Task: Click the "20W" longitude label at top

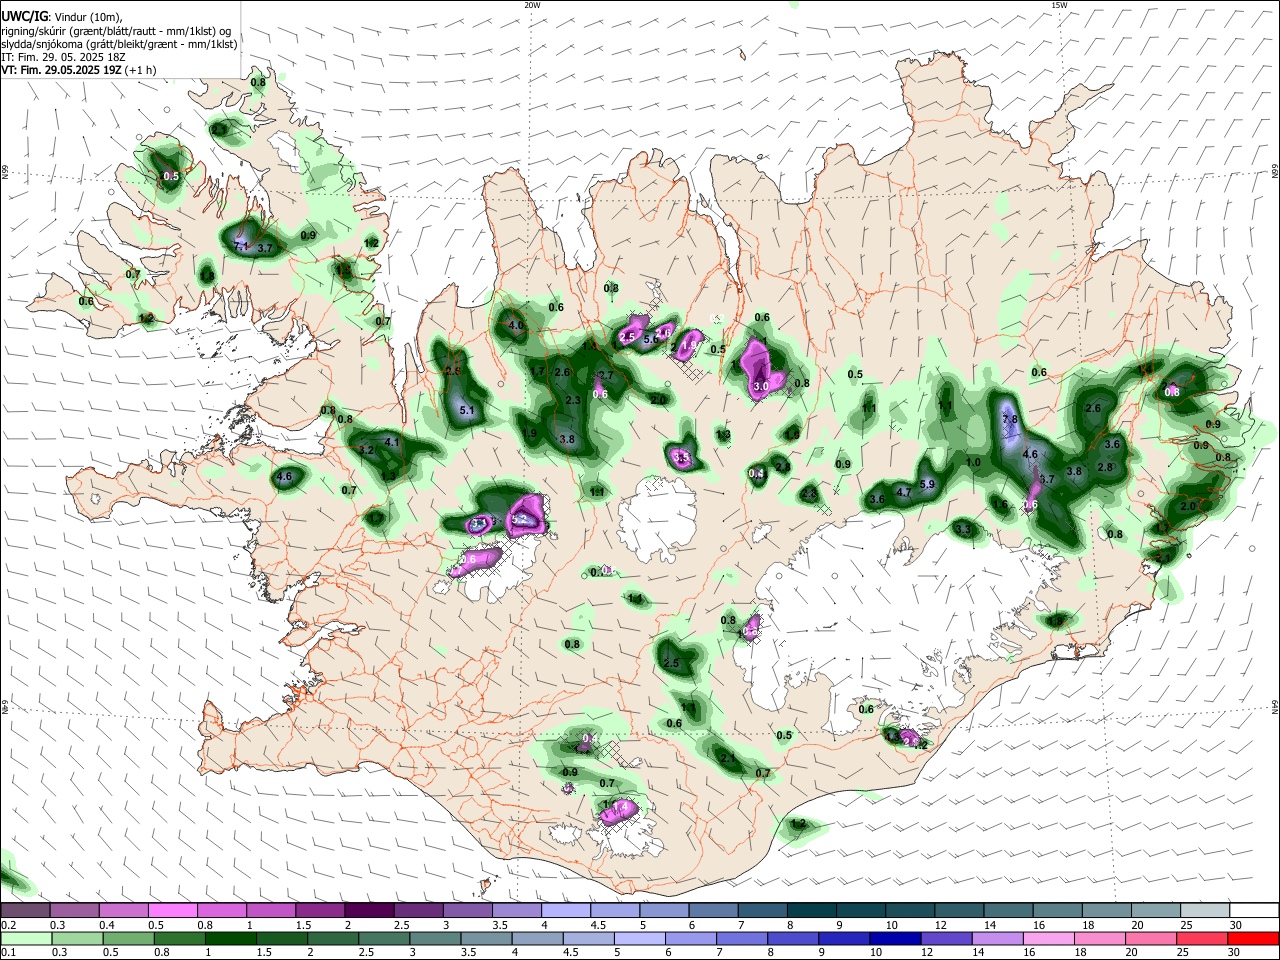Action: pos(532,5)
